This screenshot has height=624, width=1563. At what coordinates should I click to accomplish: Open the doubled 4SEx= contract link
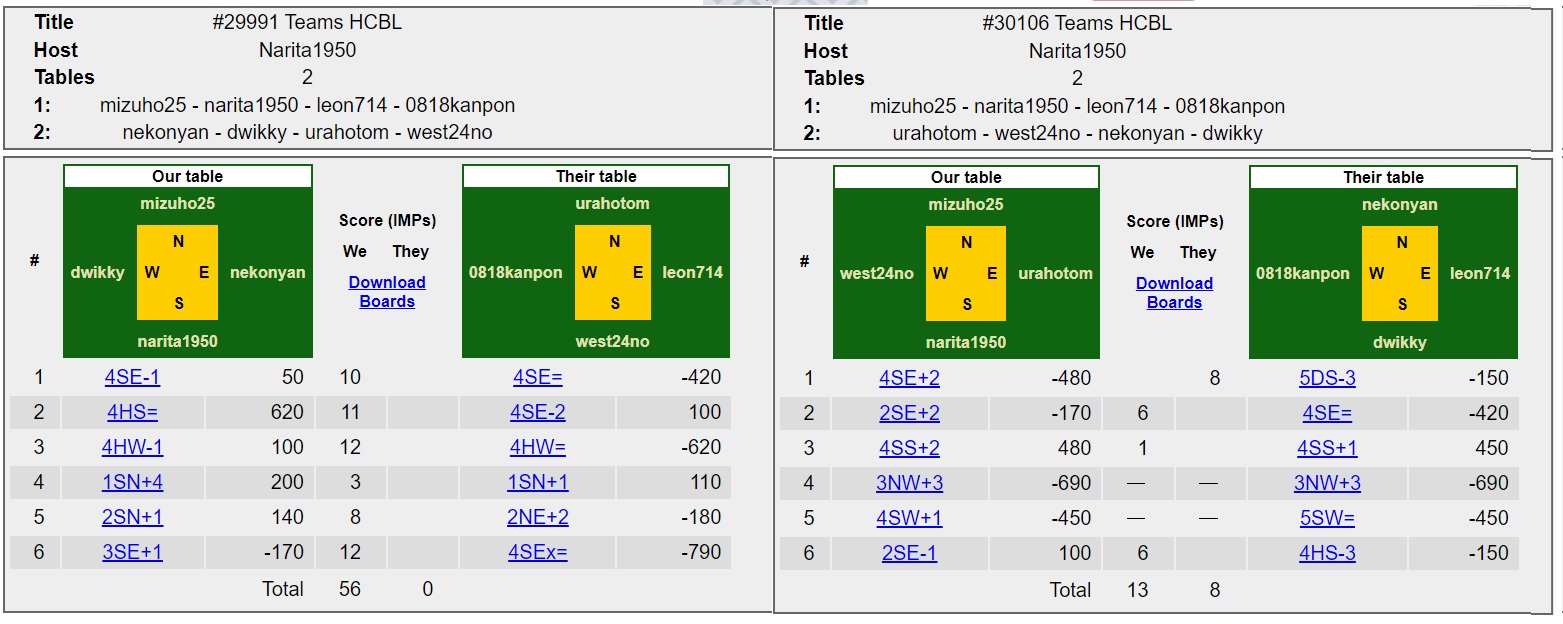(x=538, y=553)
